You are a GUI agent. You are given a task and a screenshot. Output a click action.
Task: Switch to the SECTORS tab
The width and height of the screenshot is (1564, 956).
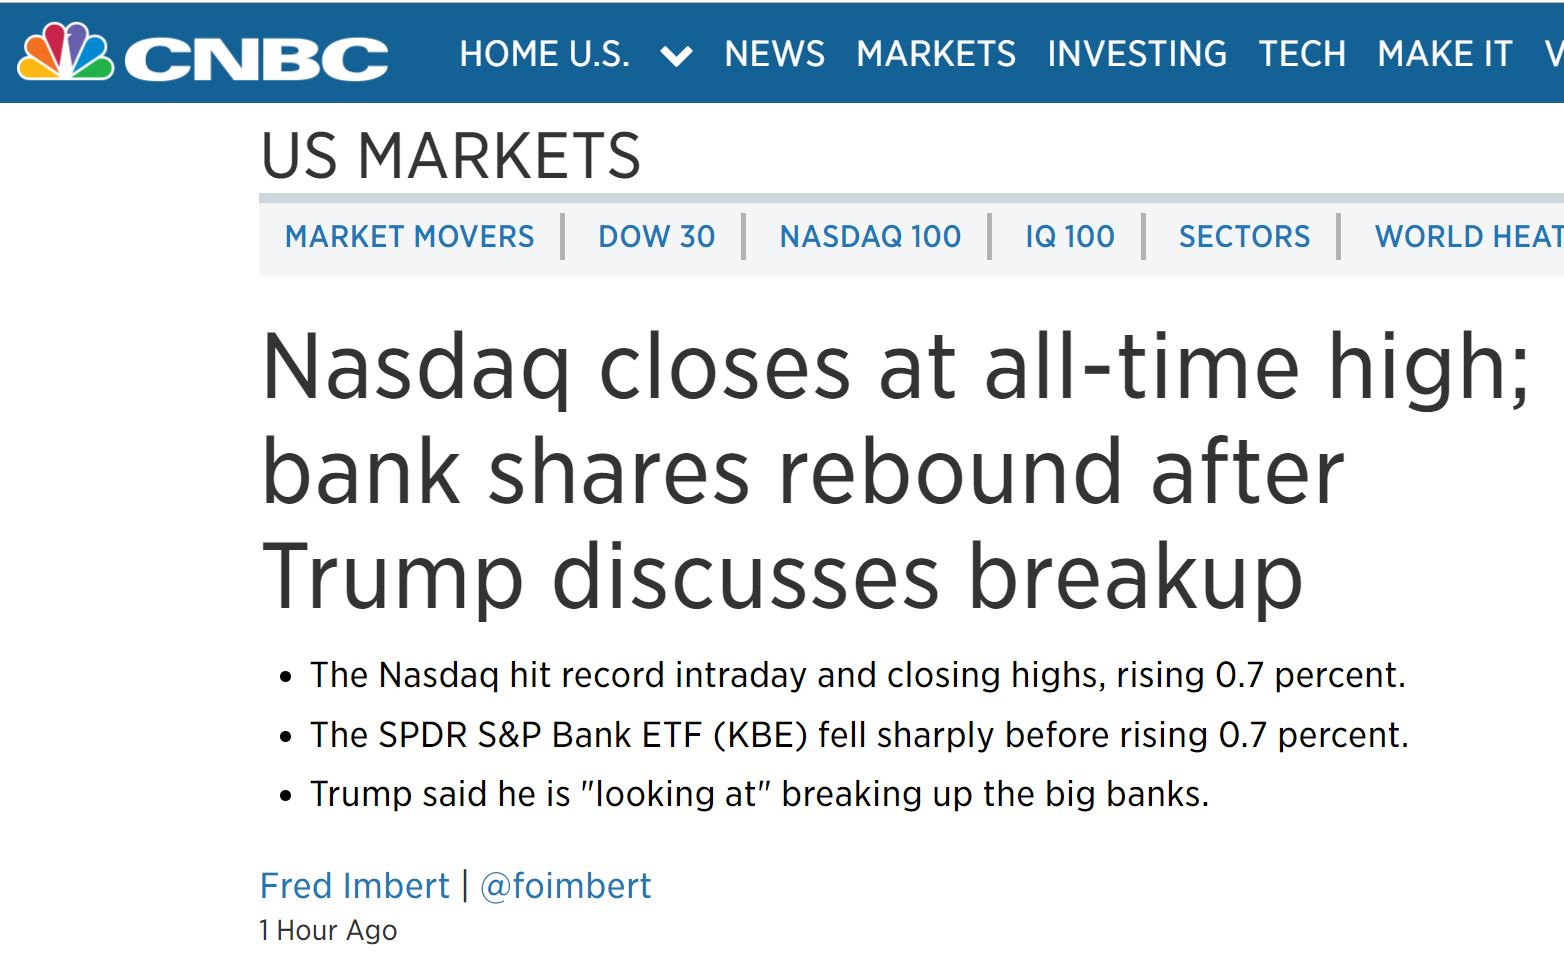click(1244, 237)
